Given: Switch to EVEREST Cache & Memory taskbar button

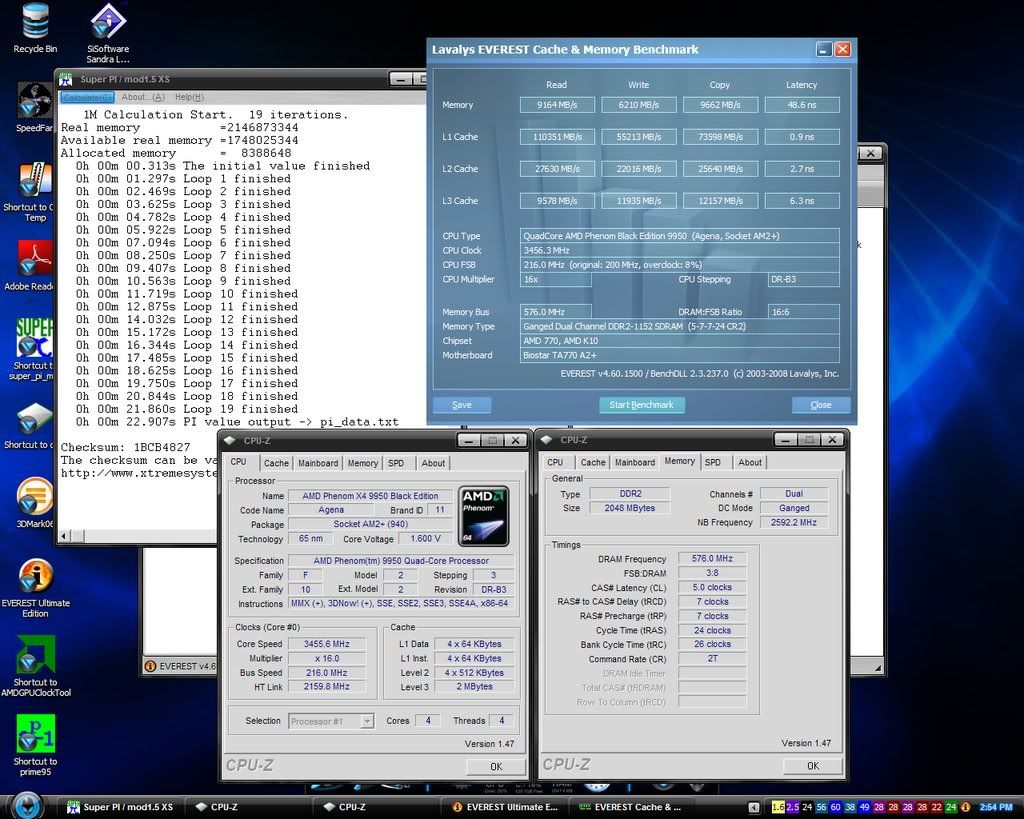Looking at the screenshot, I should (632, 807).
